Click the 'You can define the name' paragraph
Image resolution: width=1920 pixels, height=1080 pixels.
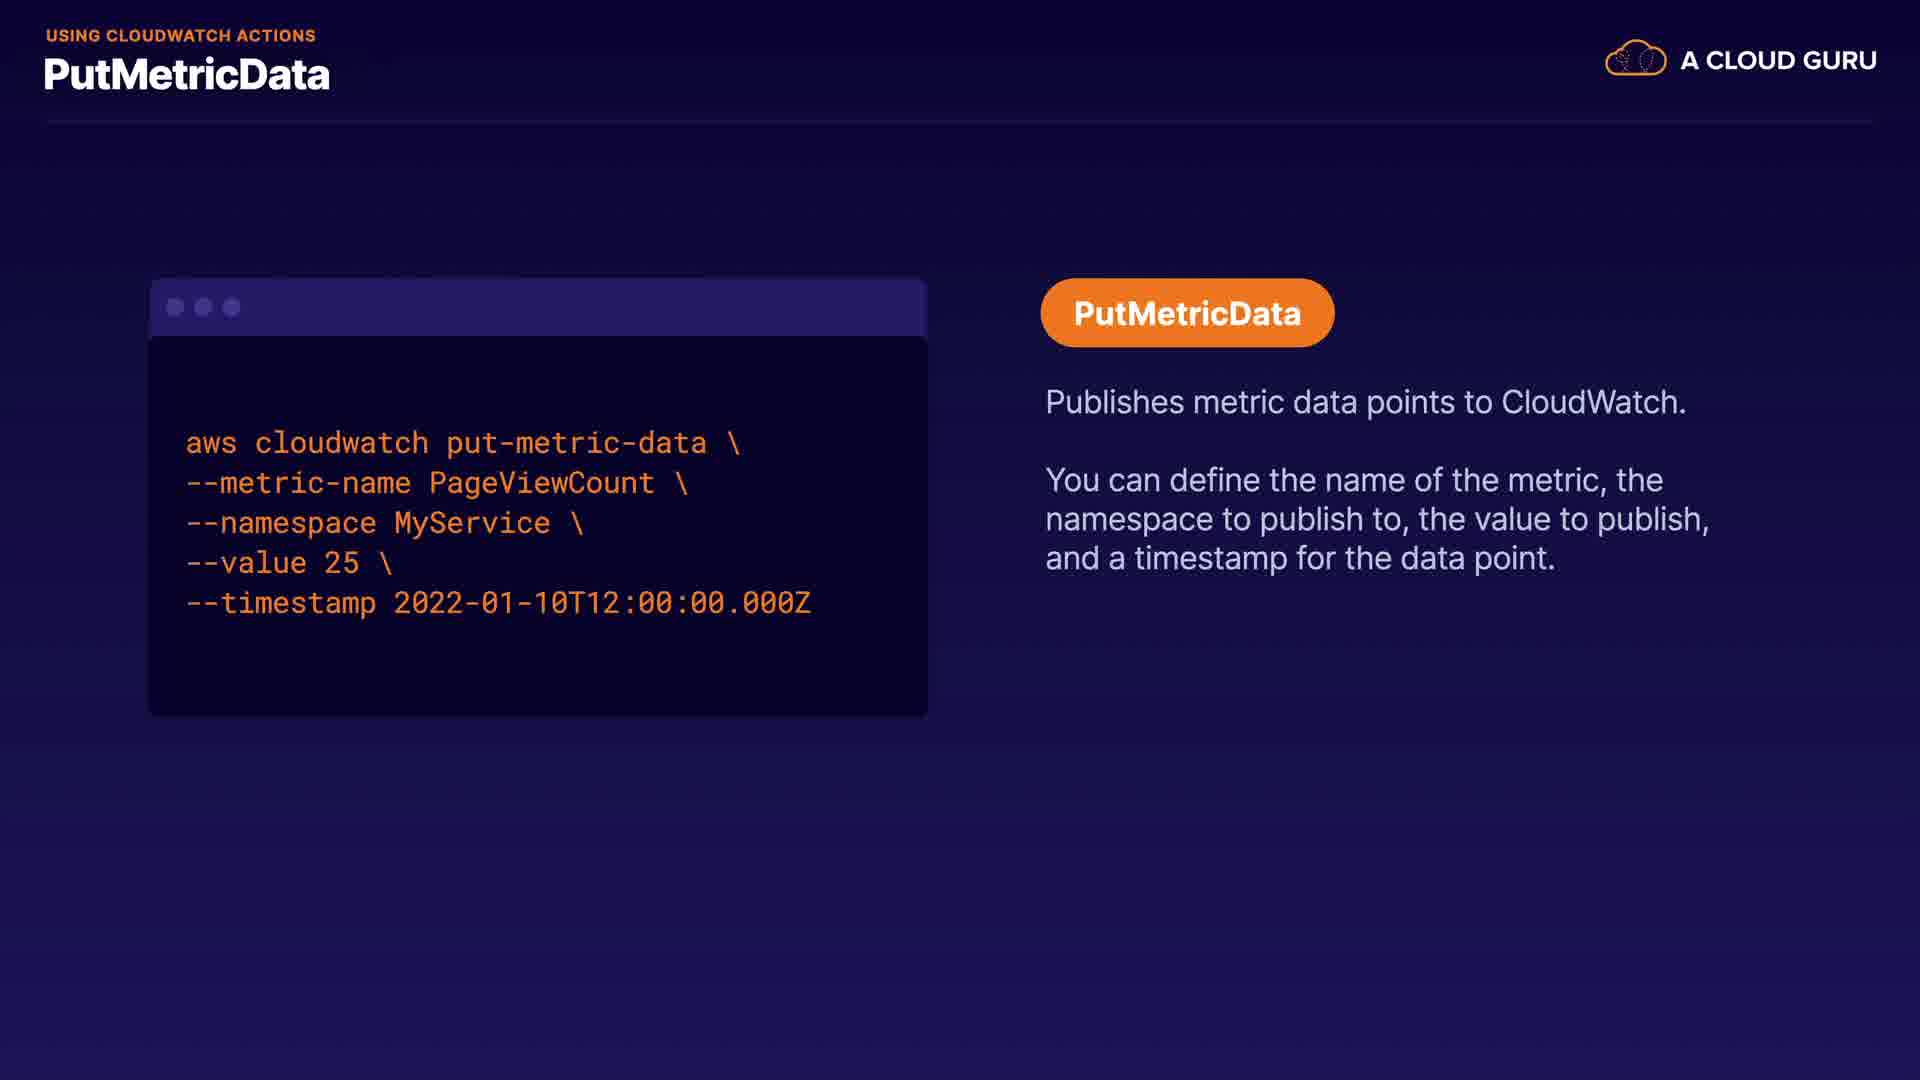click(1377, 519)
